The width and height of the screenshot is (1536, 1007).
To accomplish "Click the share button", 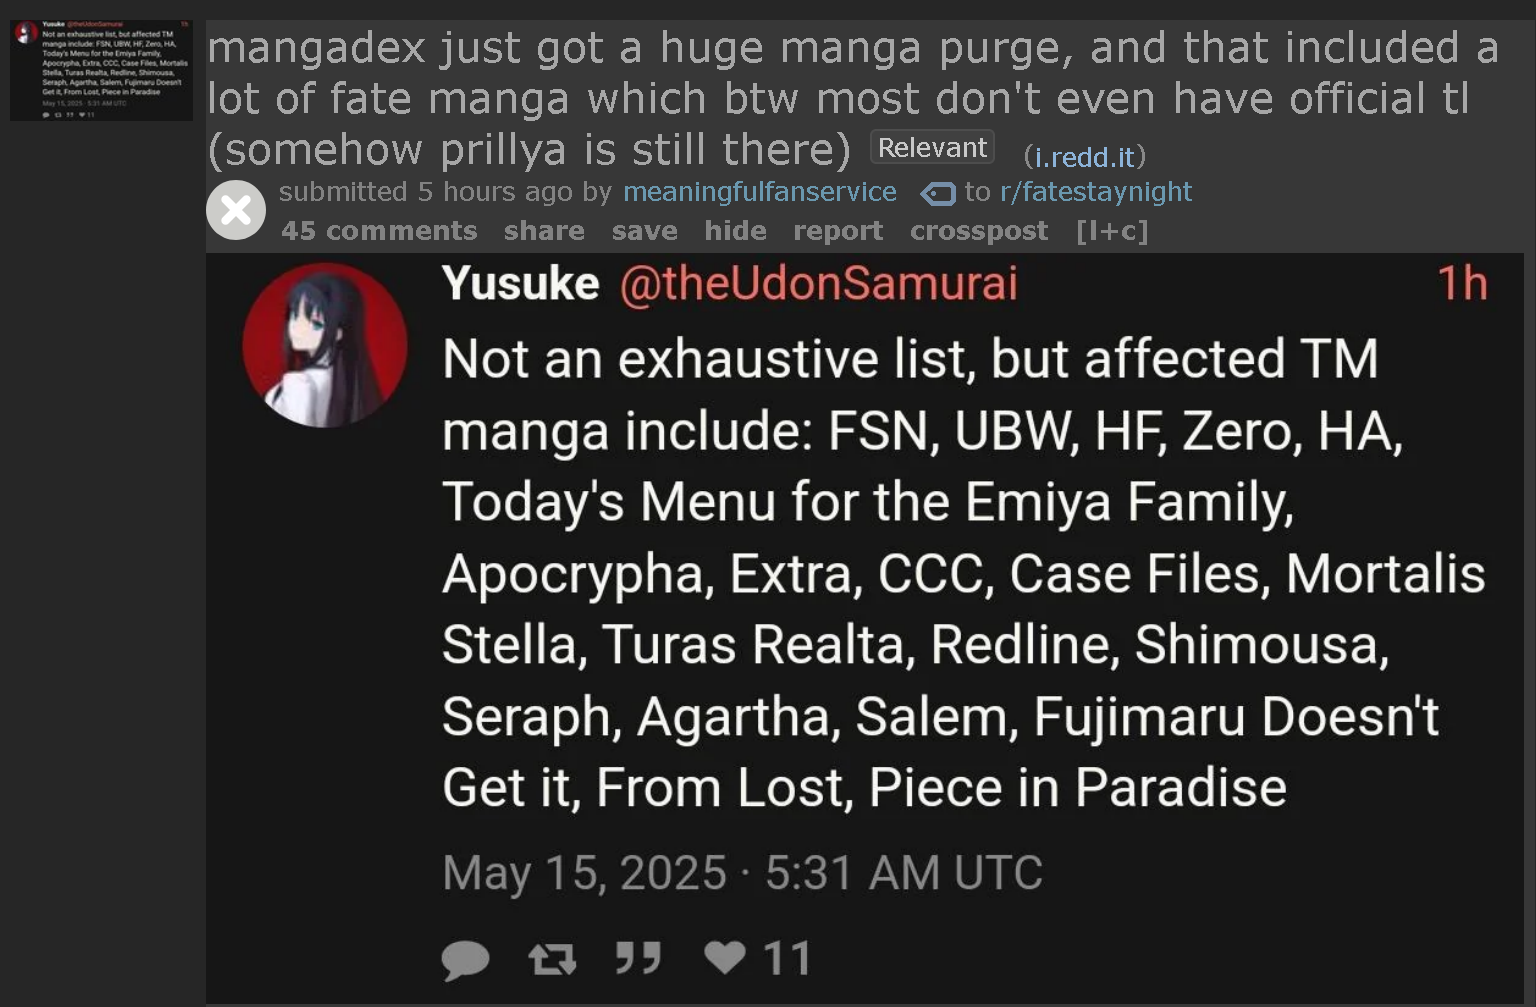I will [544, 231].
